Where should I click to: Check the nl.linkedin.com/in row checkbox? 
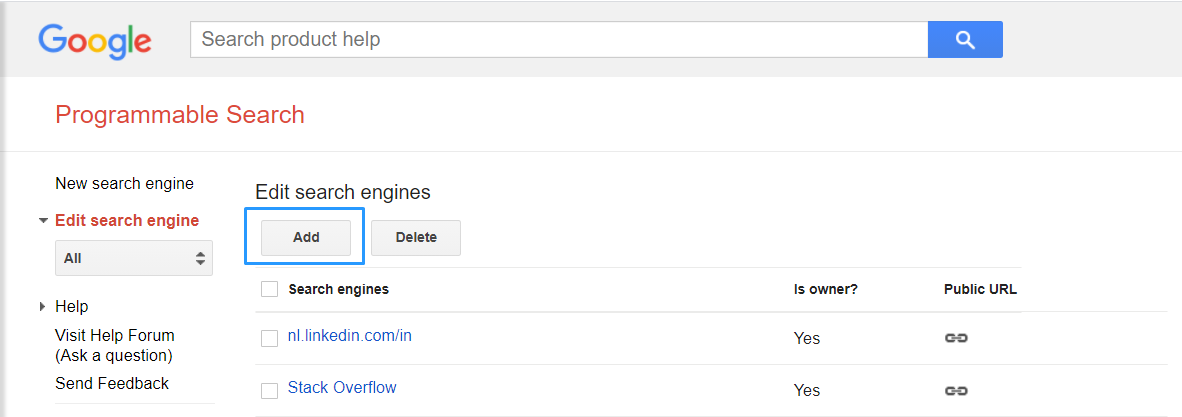click(x=269, y=338)
